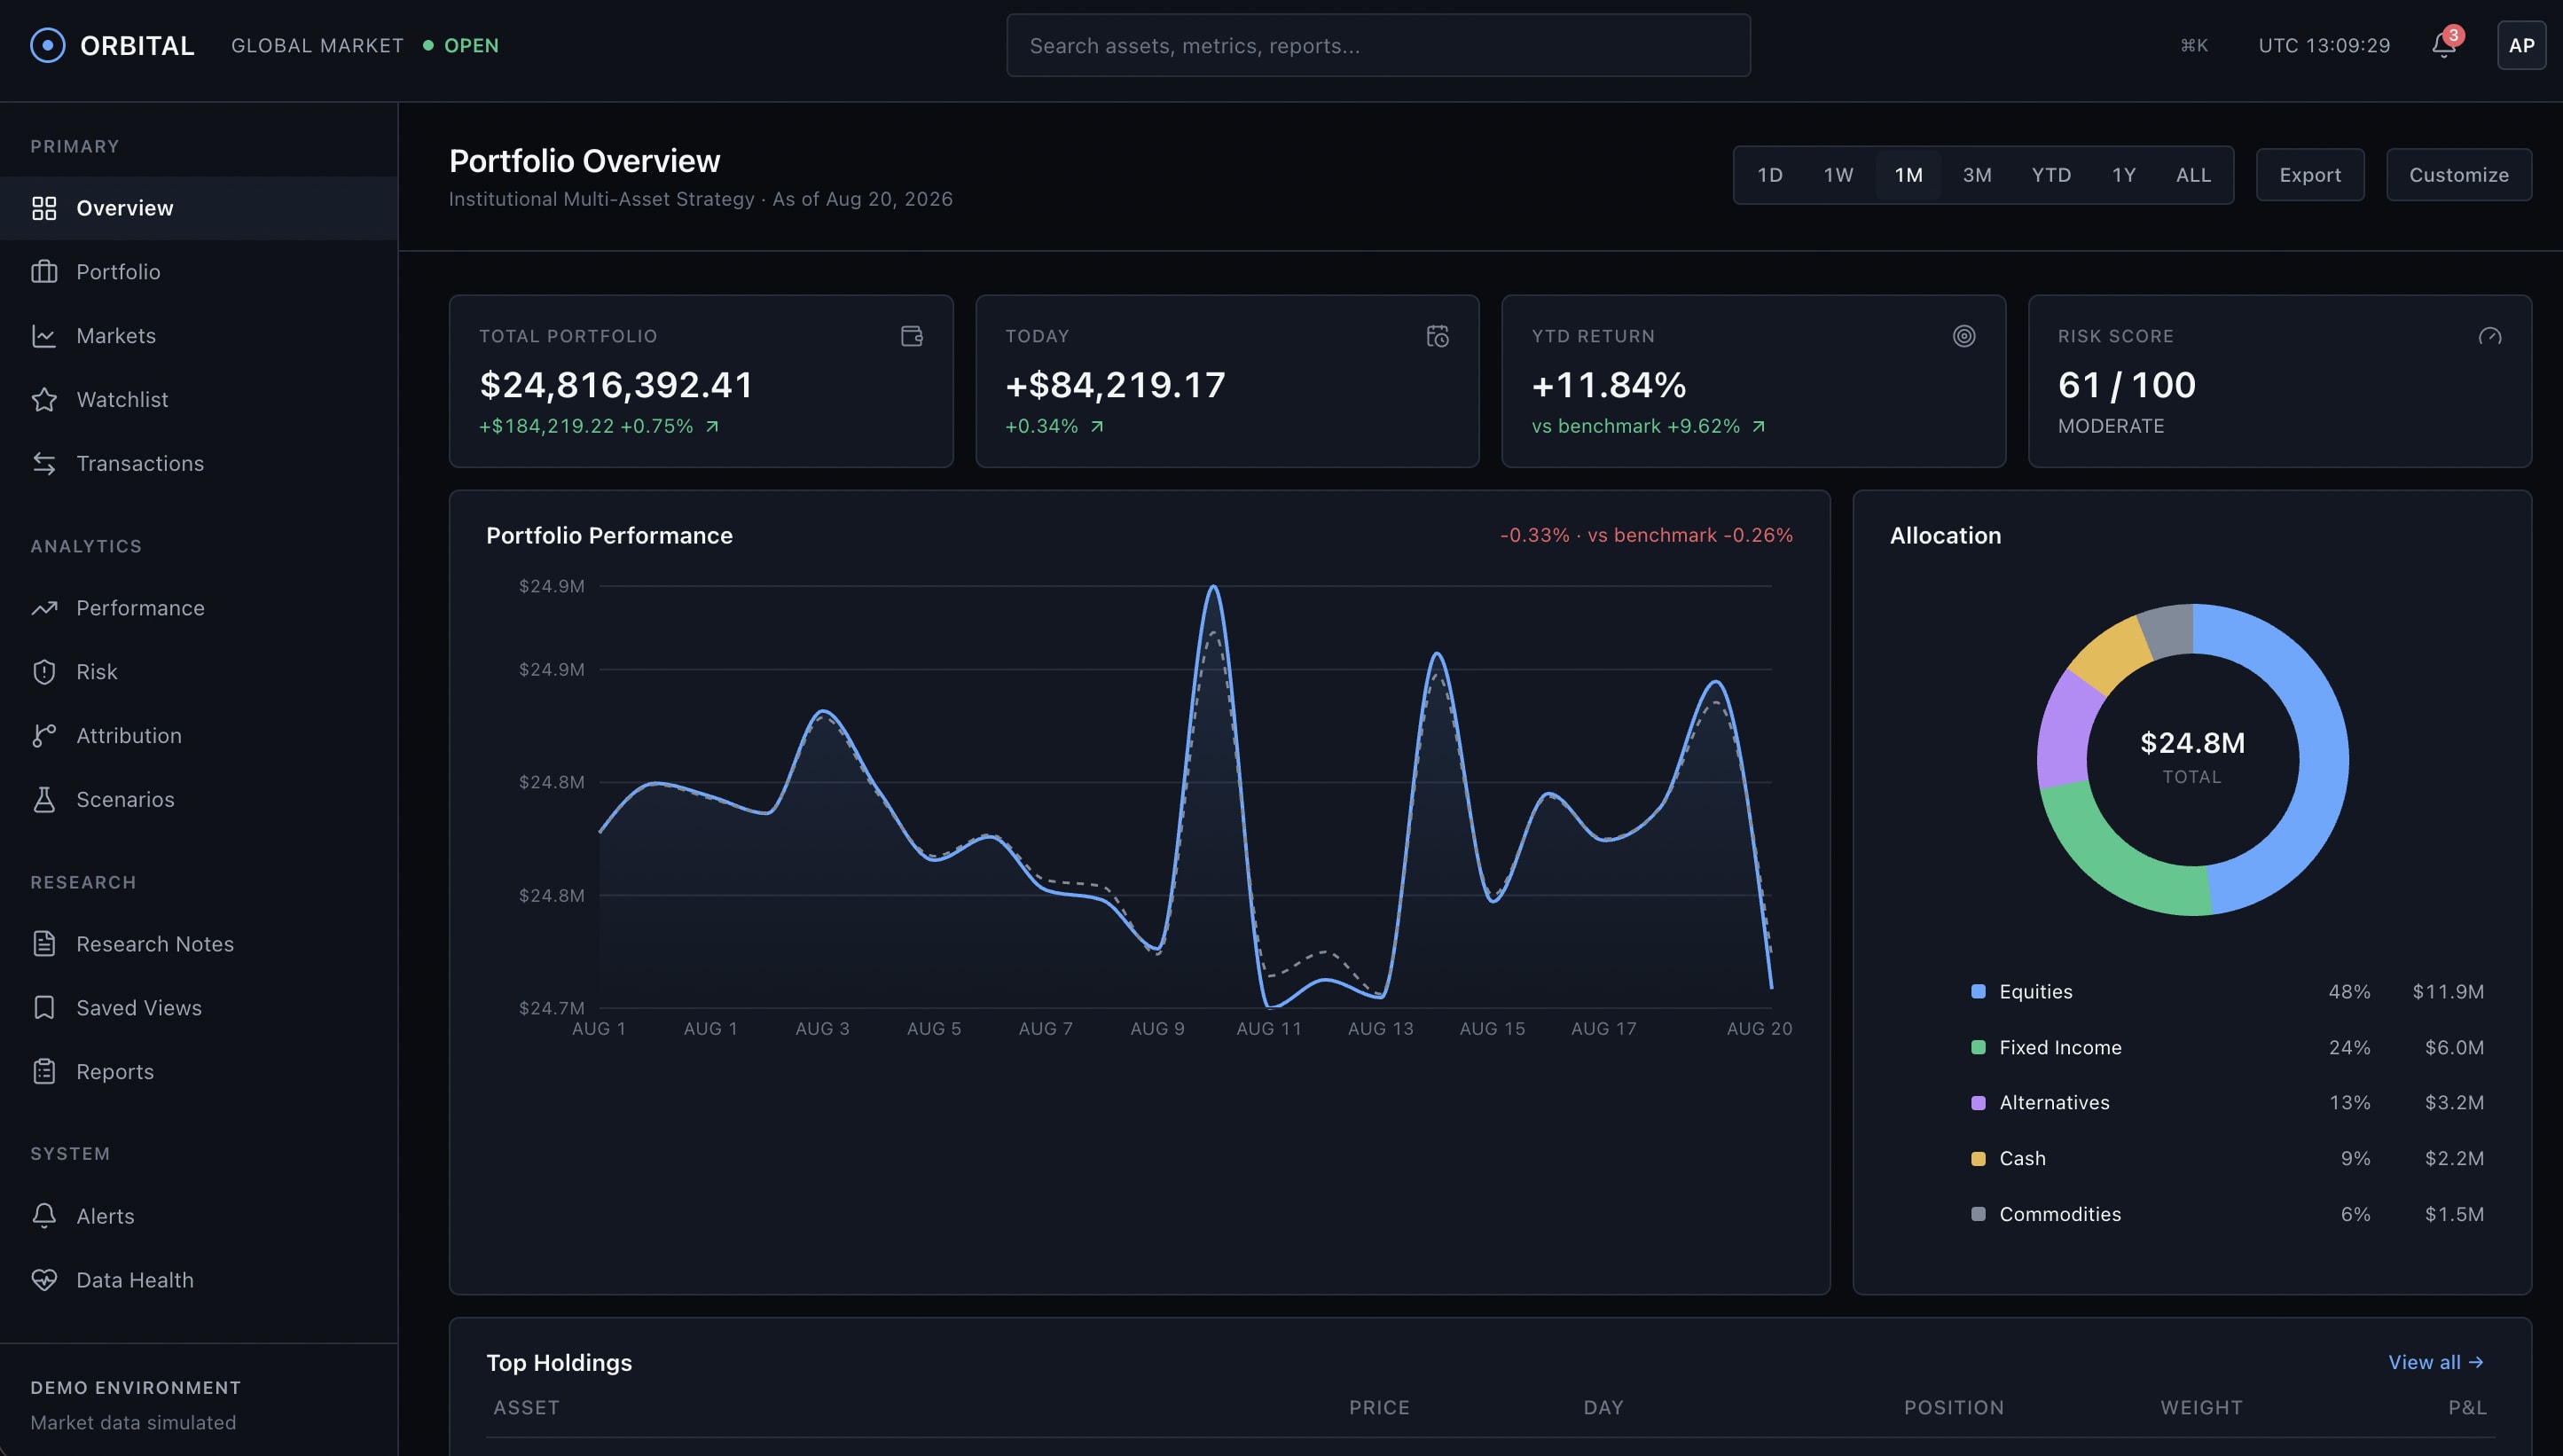Select the YTD time range
The height and width of the screenshot is (1456, 2563).
click(2051, 175)
